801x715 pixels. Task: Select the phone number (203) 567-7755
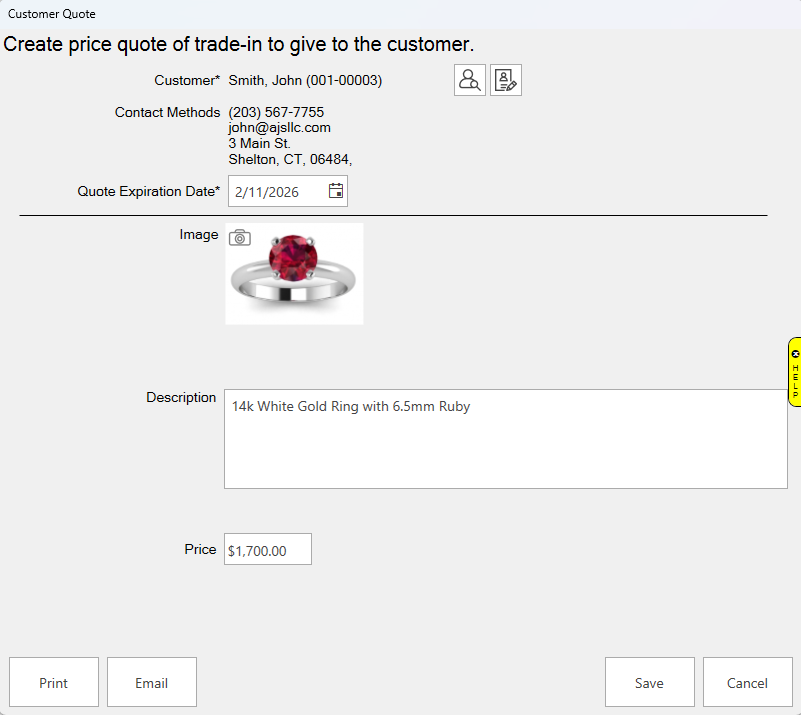click(x=276, y=112)
